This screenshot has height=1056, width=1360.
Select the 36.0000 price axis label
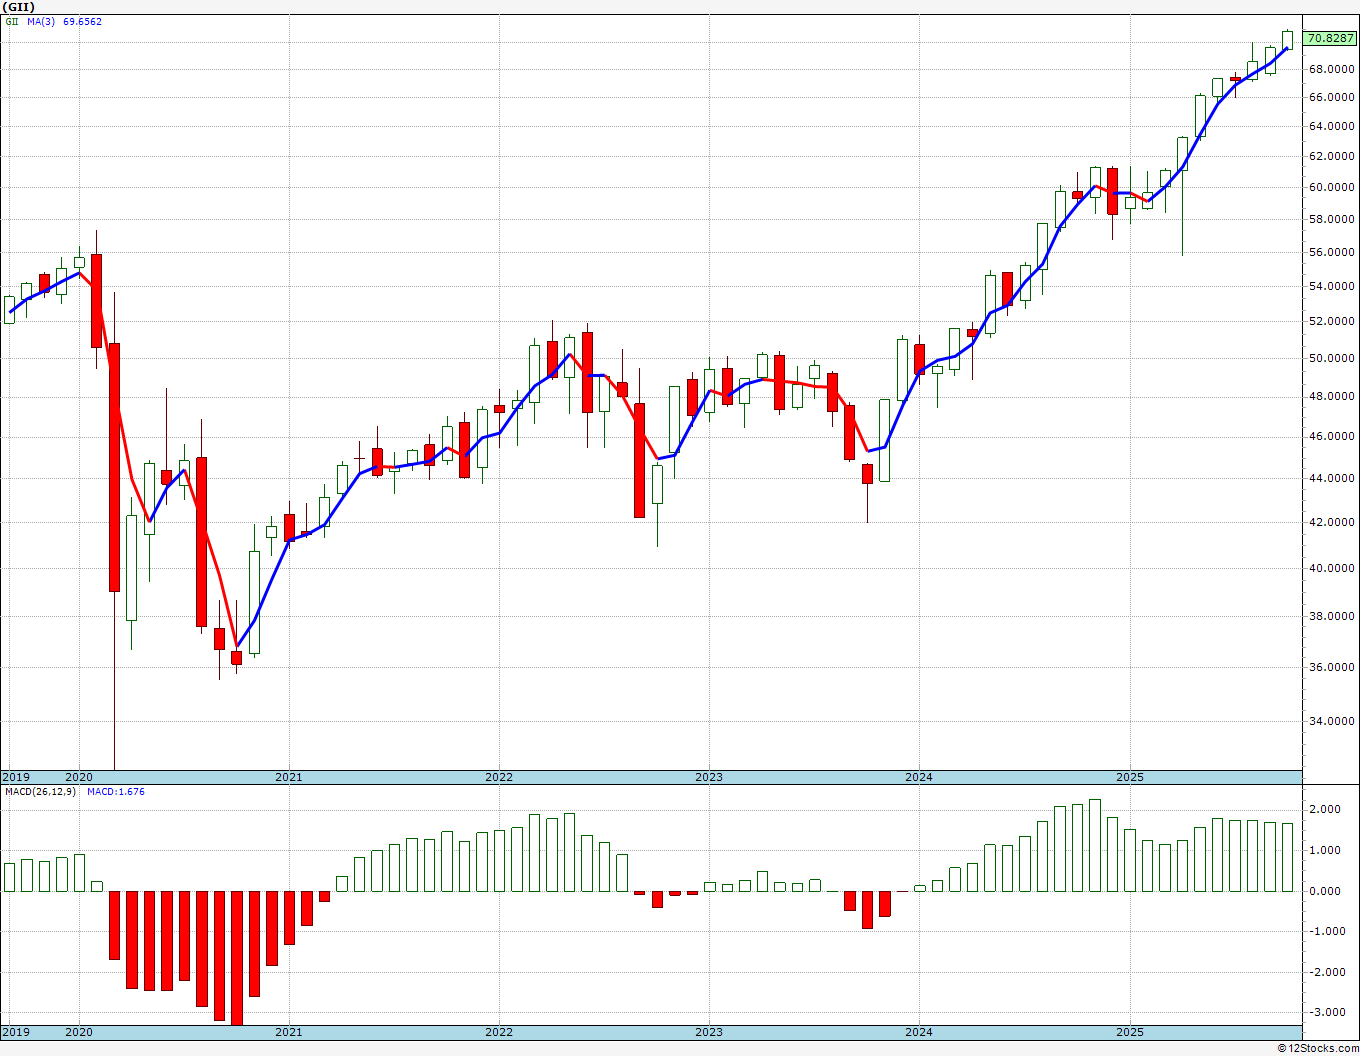(x=1332, y=667)
